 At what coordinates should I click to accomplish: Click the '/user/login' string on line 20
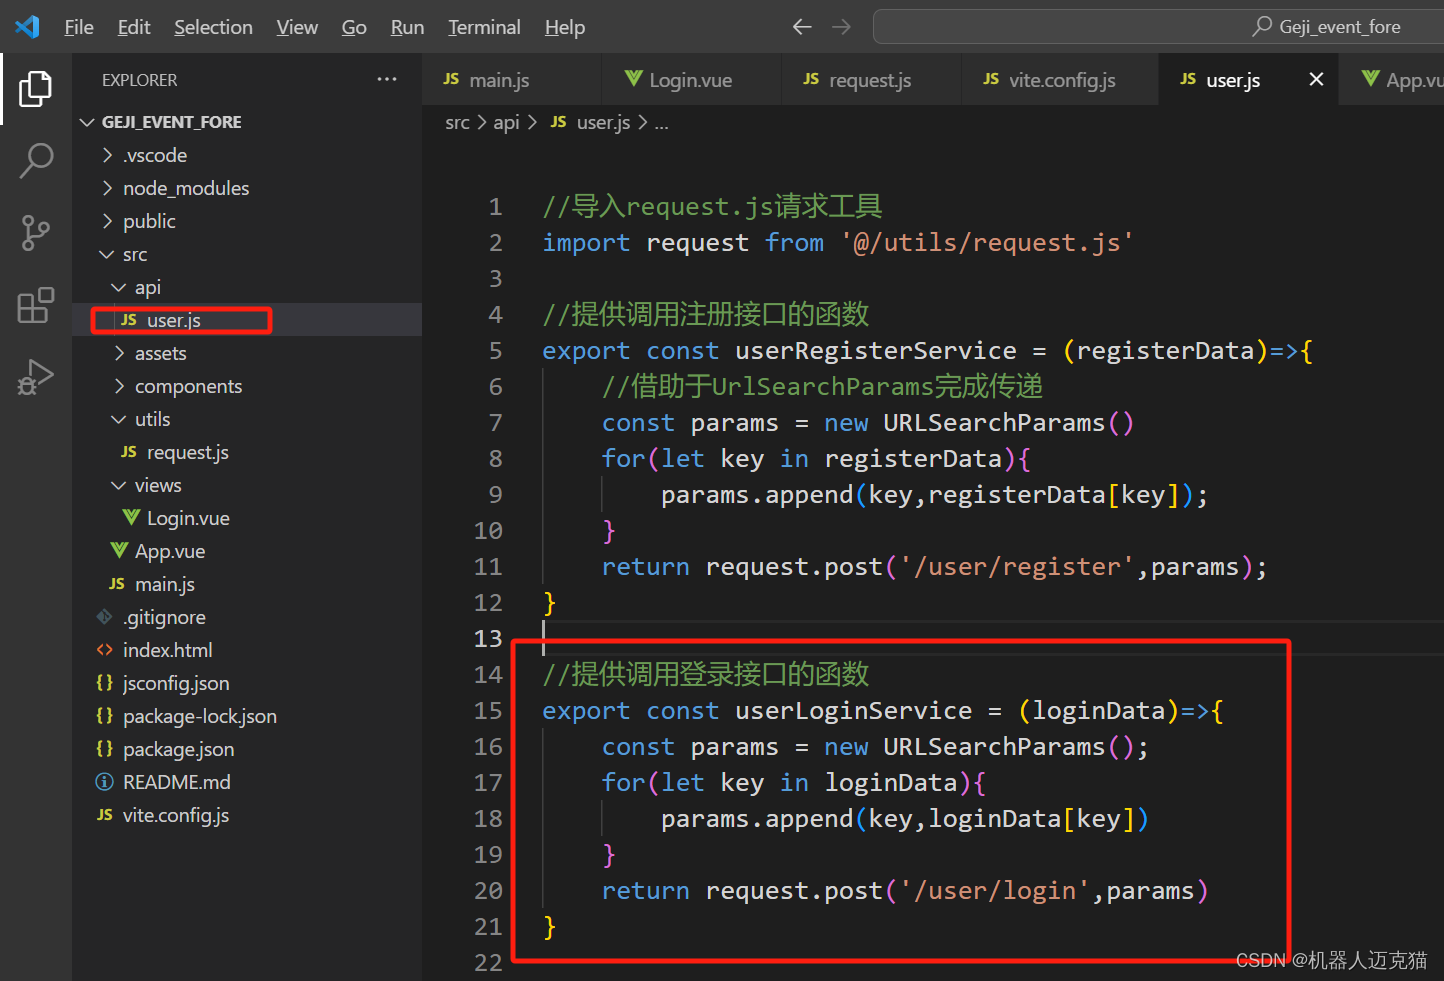tap(996, 890)
